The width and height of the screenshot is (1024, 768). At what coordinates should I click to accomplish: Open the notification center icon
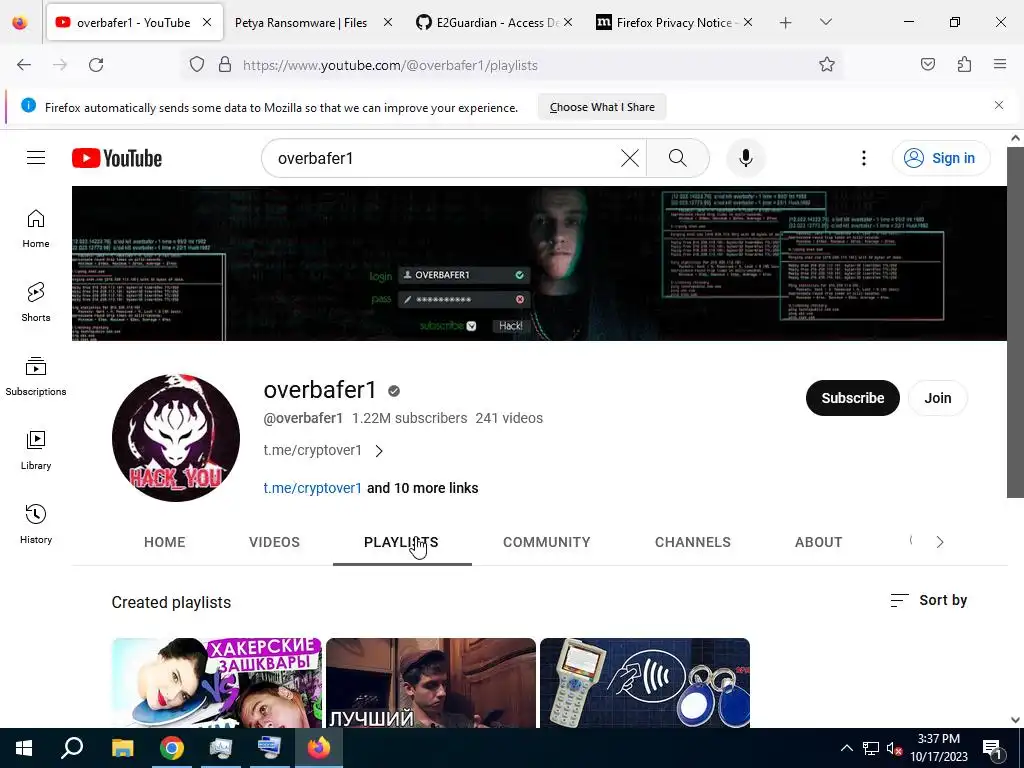pyautogui.click(x=992, y=748)
